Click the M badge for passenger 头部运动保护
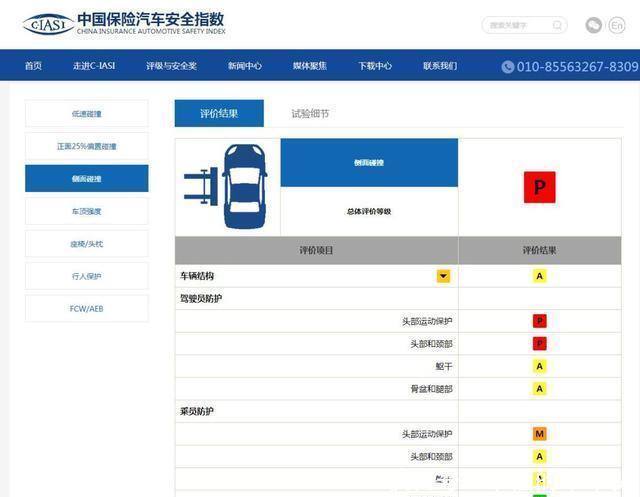 [x=540, y=434]
